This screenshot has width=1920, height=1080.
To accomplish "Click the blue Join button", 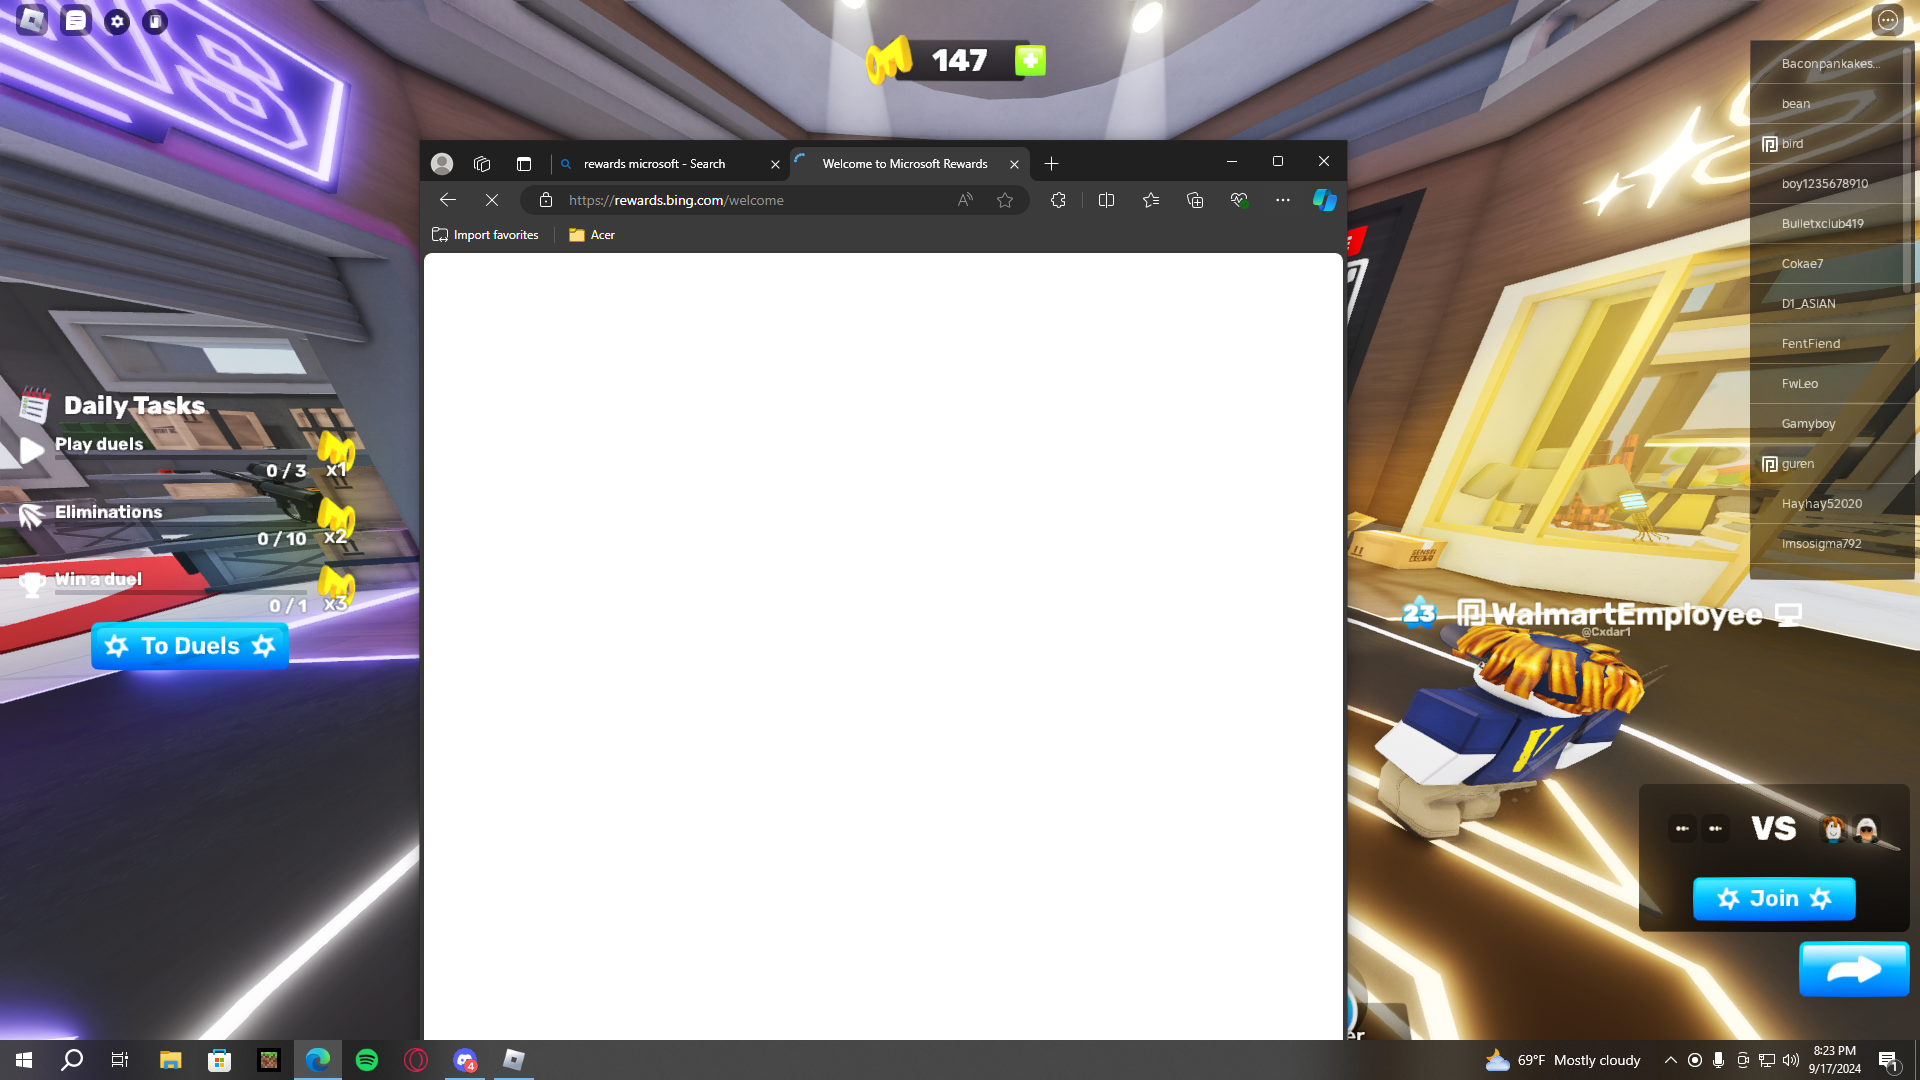I will pyautogui.click(x=1774, y=898).
